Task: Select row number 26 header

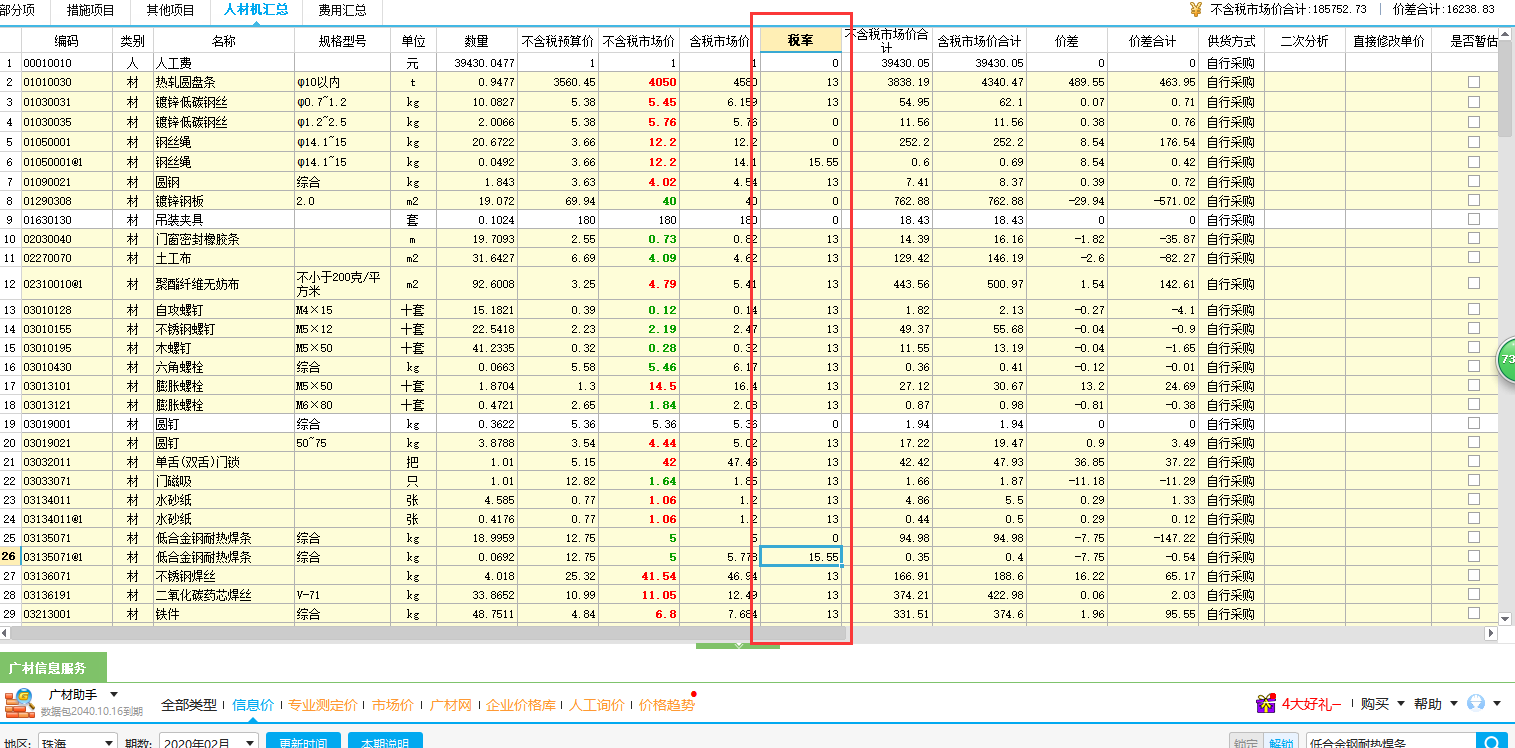Action: (10, 557)
